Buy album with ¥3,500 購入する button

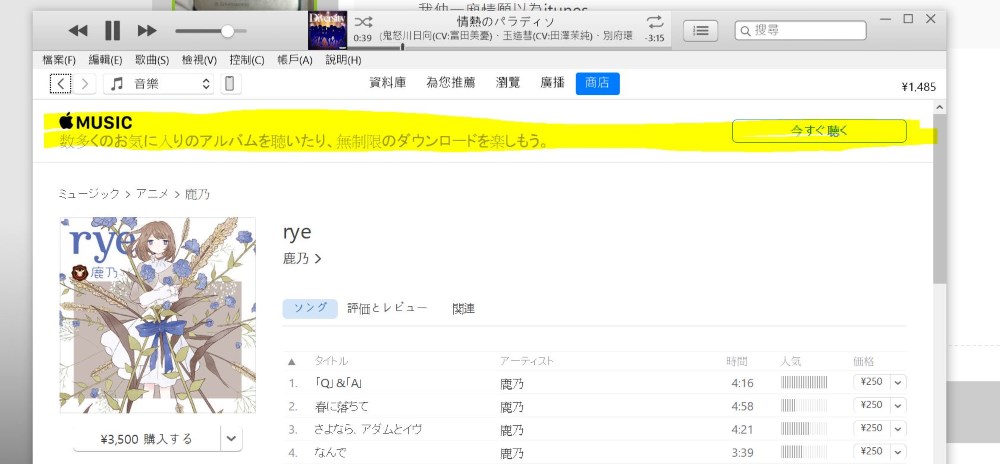coord(147,439)
